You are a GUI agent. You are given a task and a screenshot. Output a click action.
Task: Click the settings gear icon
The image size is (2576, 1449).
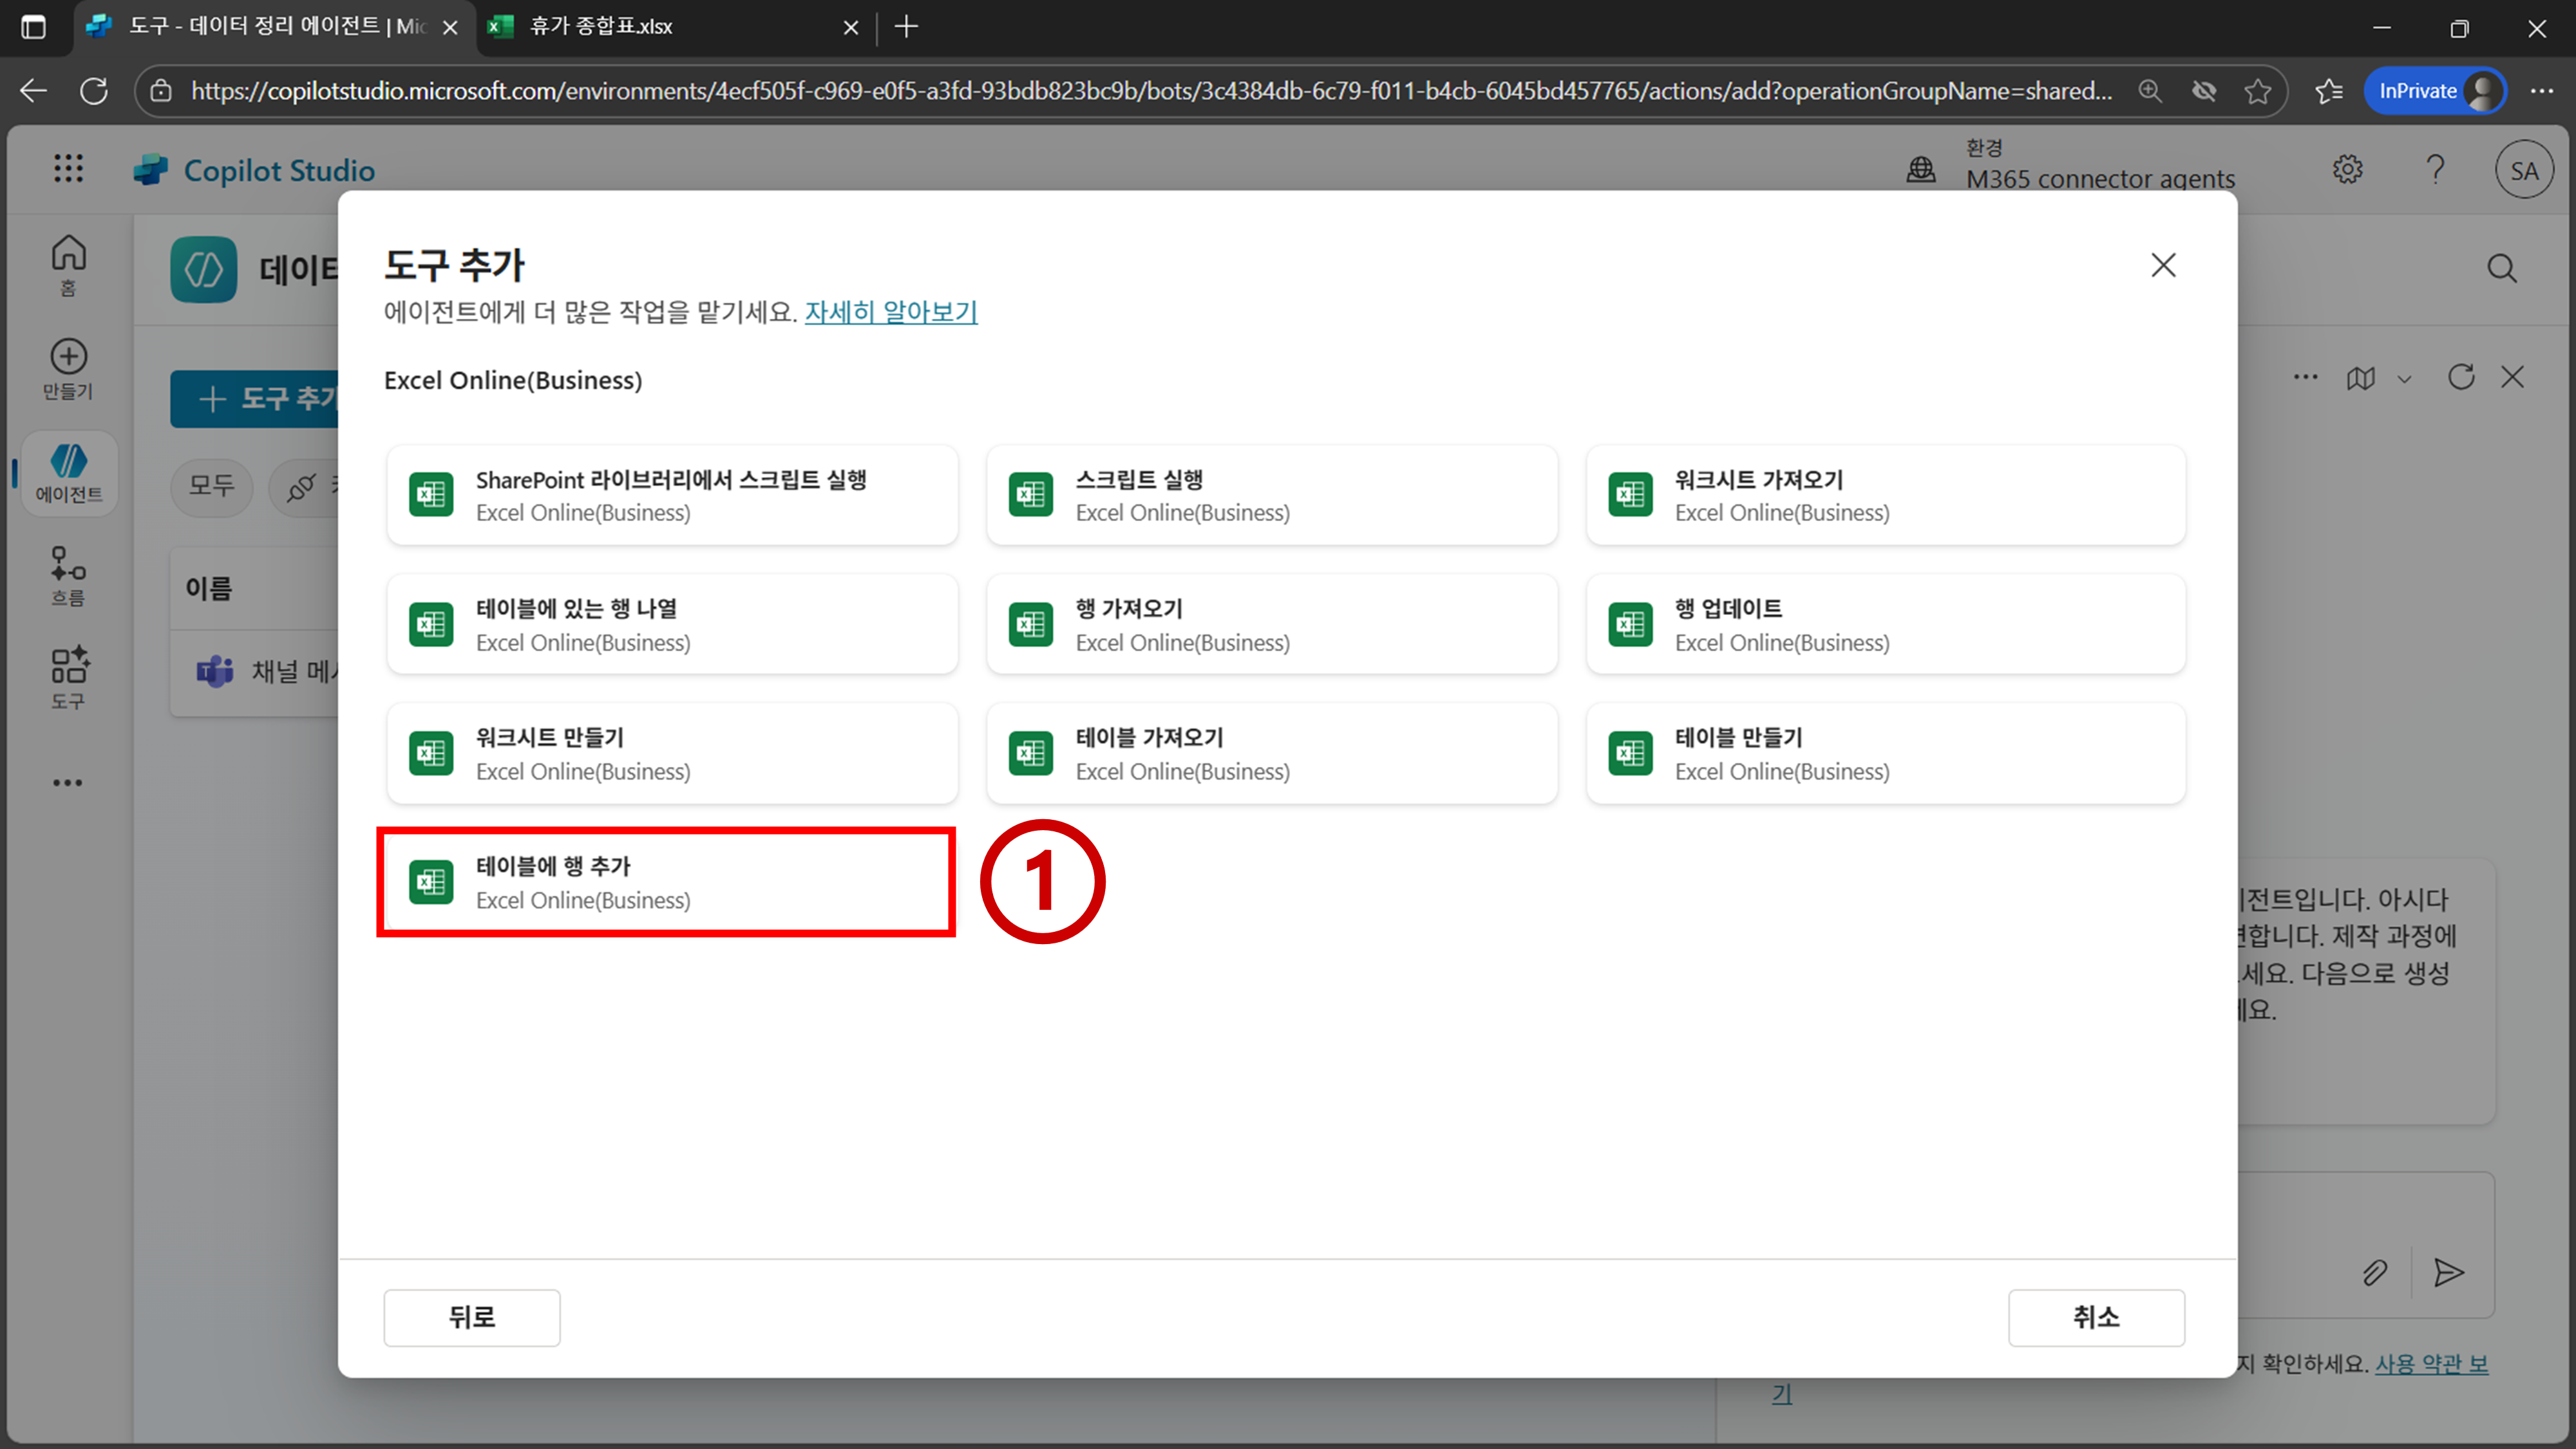(2347, 170)
